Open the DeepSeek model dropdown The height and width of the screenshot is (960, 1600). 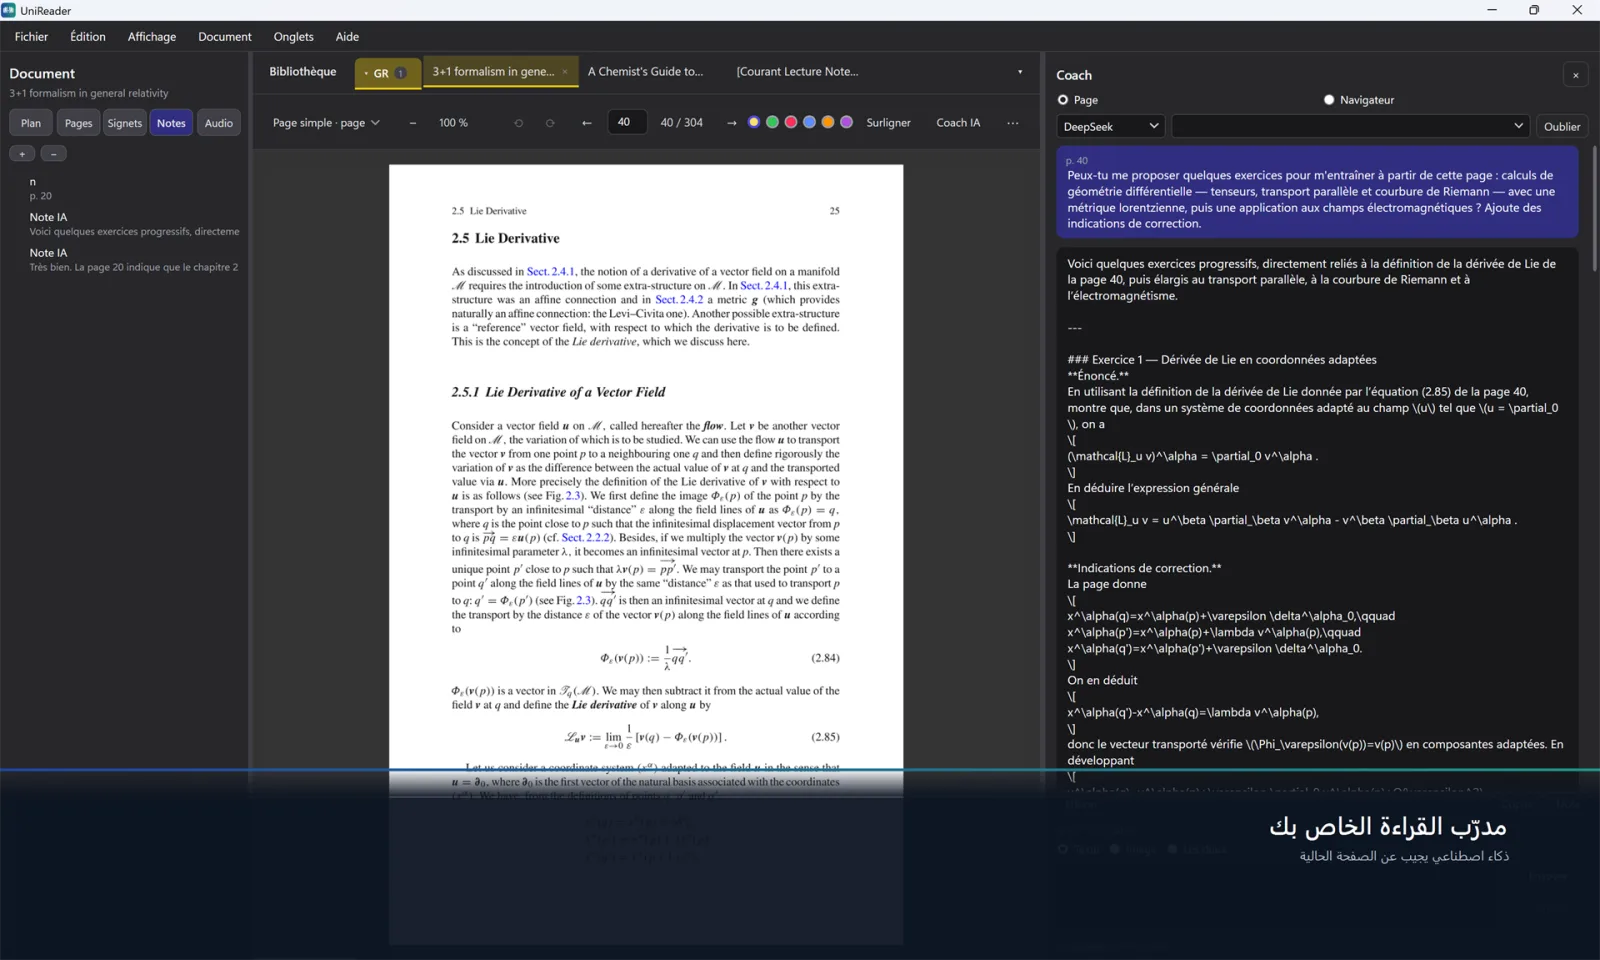tap(1110, 126)
